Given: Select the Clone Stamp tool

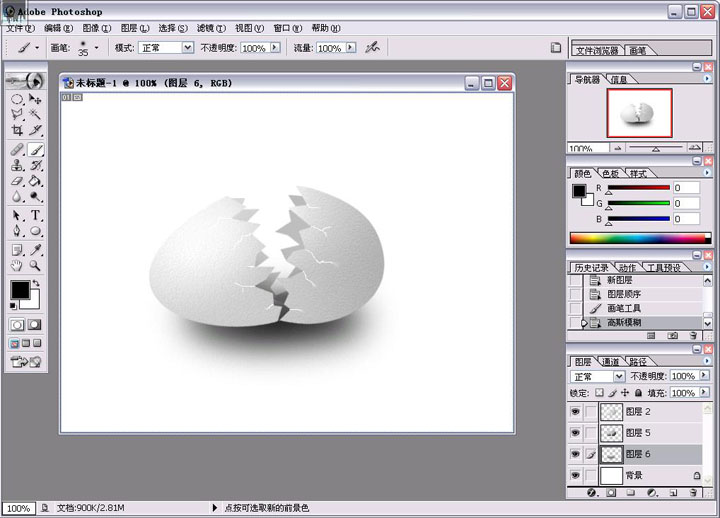Looking at the screenshot, I should (x=17, y=165).
